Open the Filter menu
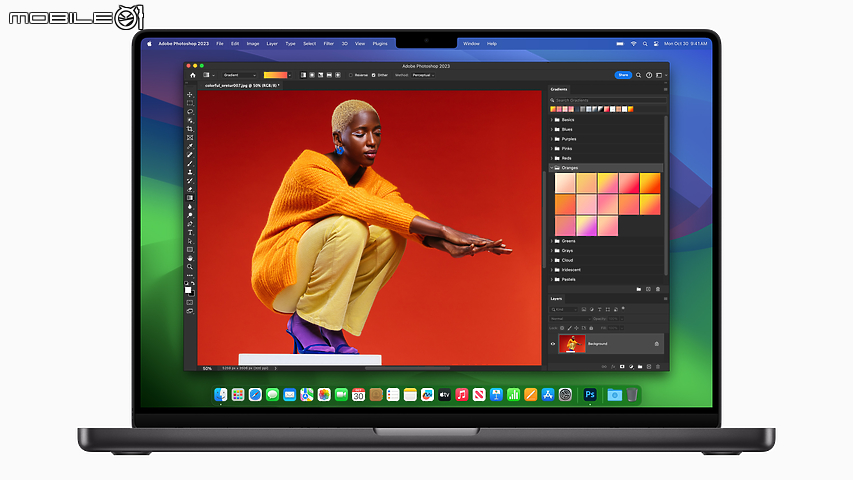Viewport: 853px width, 480px height. pyautogui.click(x=329, y=44)
